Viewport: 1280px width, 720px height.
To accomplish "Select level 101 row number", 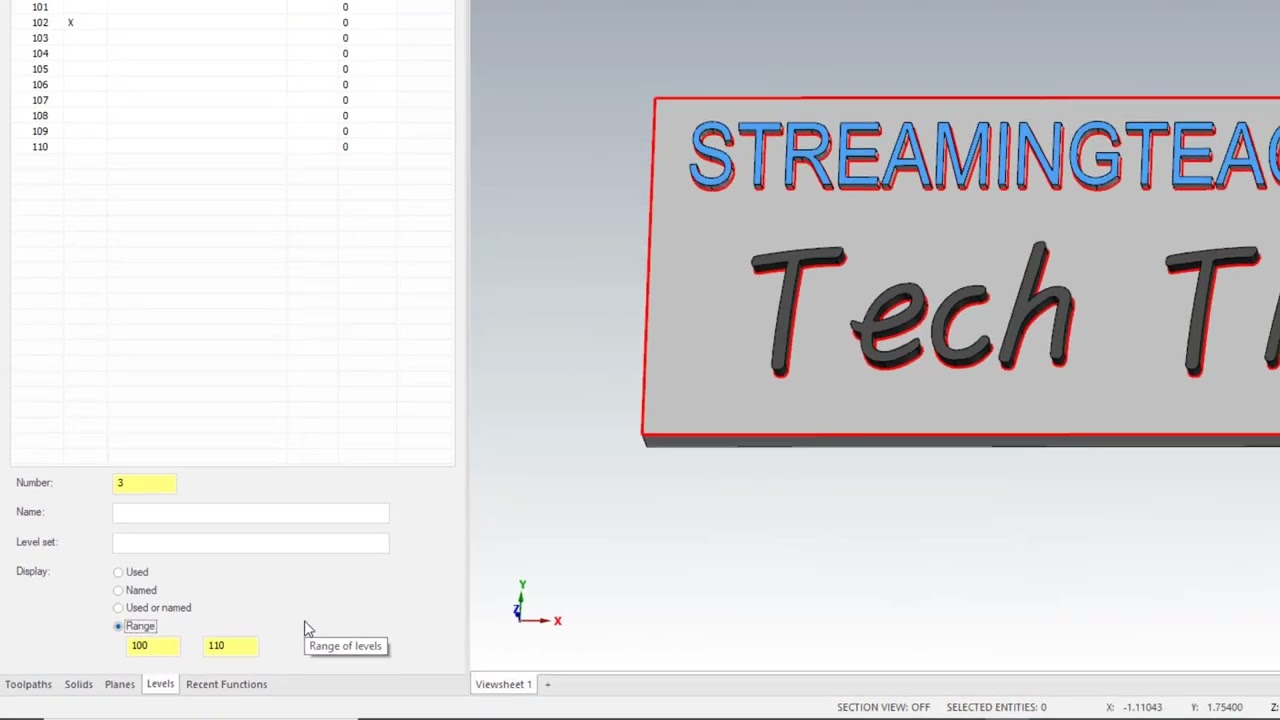I will coord(40,7).
